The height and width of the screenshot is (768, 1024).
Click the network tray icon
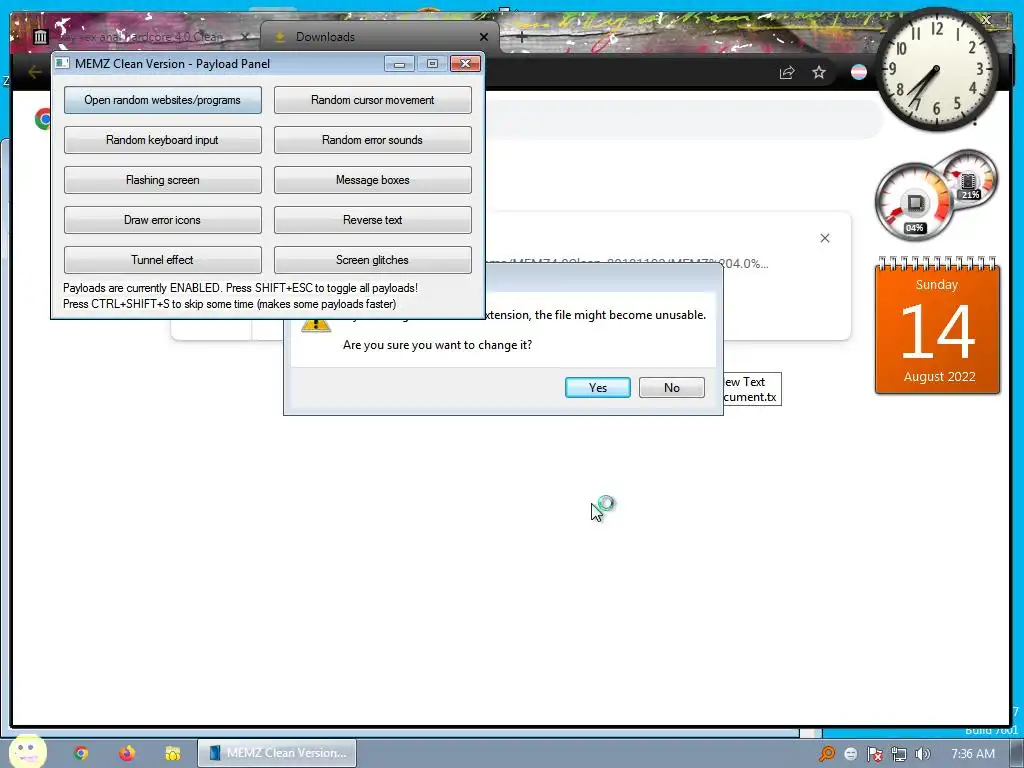pos(899,754)
